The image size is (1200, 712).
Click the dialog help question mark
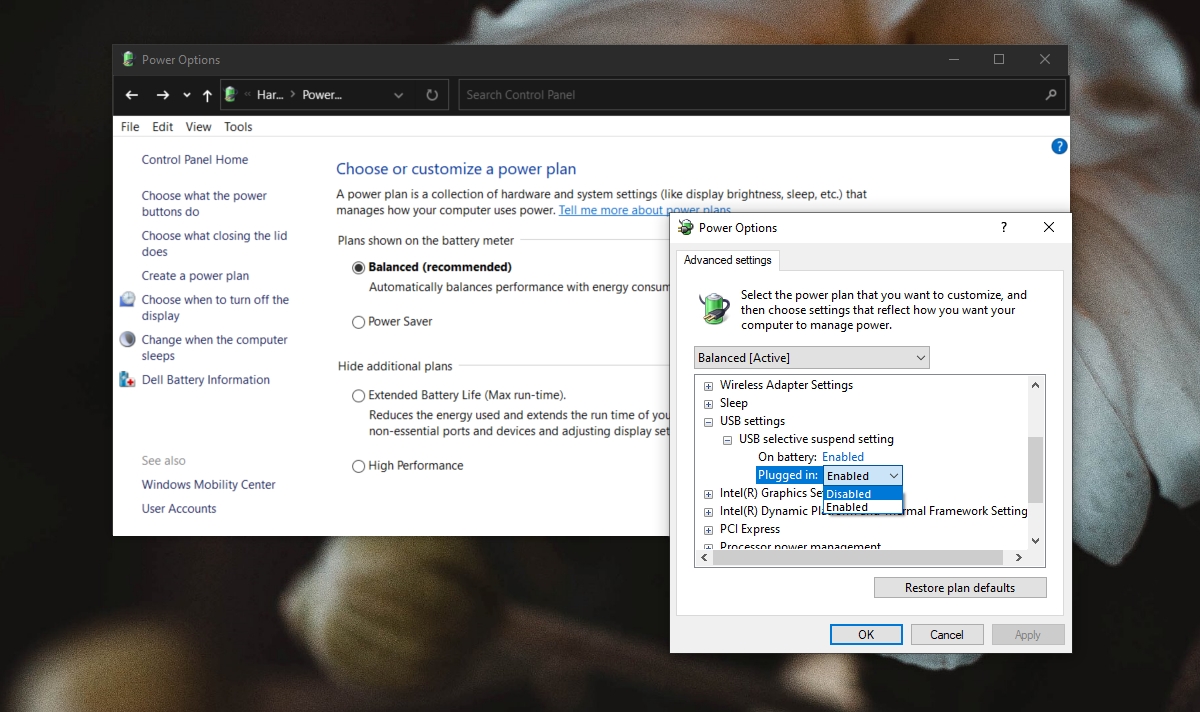tap(1004, 228)
